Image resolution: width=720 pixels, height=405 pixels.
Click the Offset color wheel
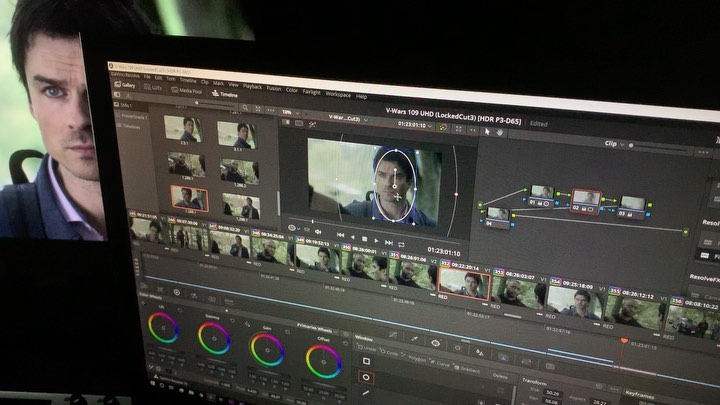323,361
